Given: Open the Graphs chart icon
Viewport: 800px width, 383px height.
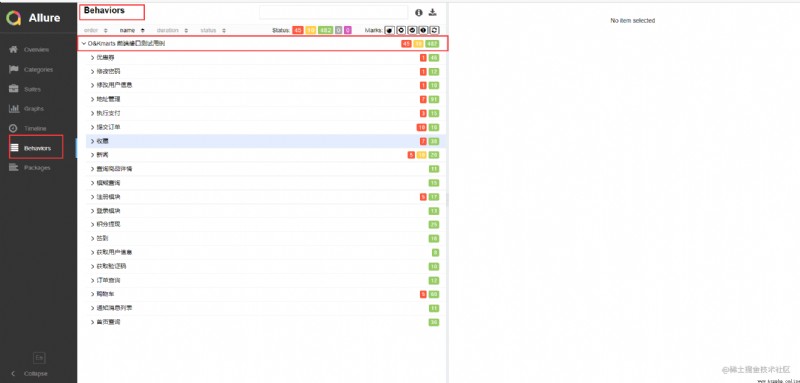Looking at the screenshot, I should coord(14,109).
